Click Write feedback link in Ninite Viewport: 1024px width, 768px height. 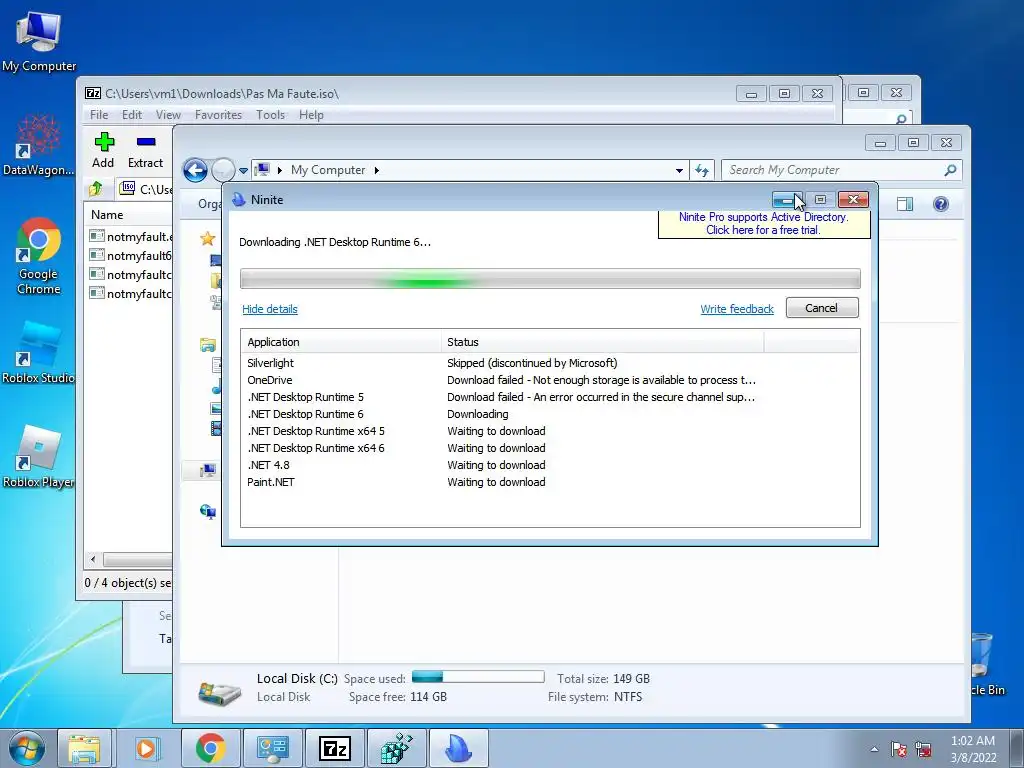pos(737,309)
